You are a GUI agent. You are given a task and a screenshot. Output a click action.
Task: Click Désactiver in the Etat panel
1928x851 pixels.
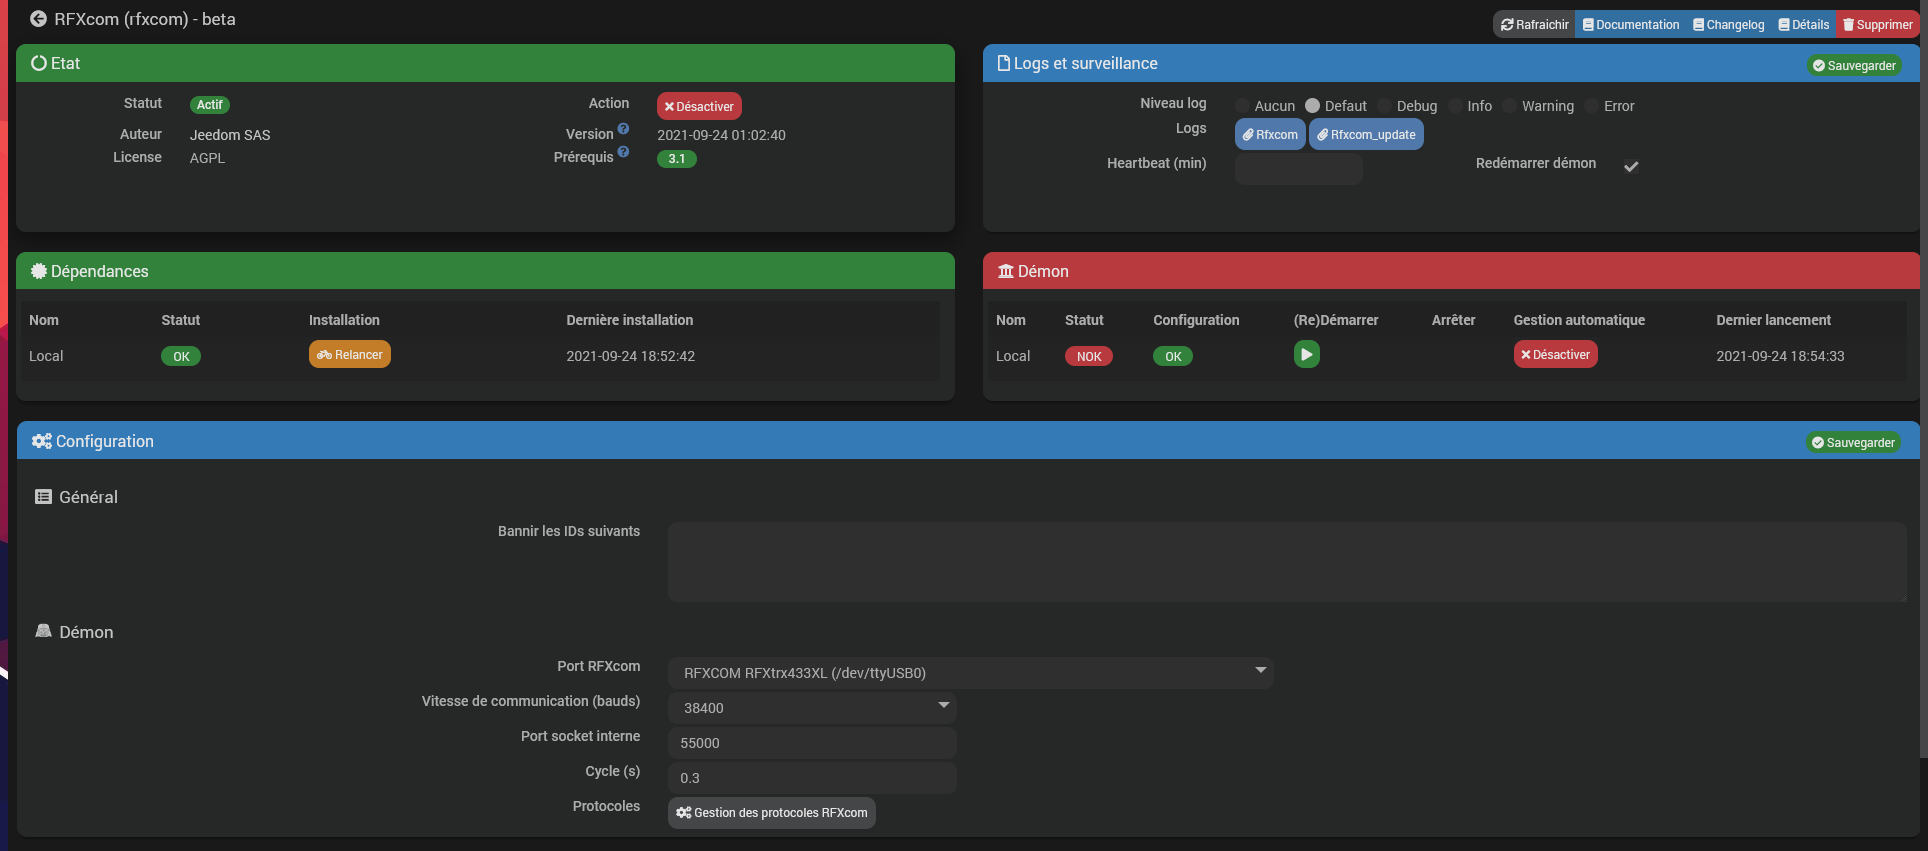click(699, 106)
